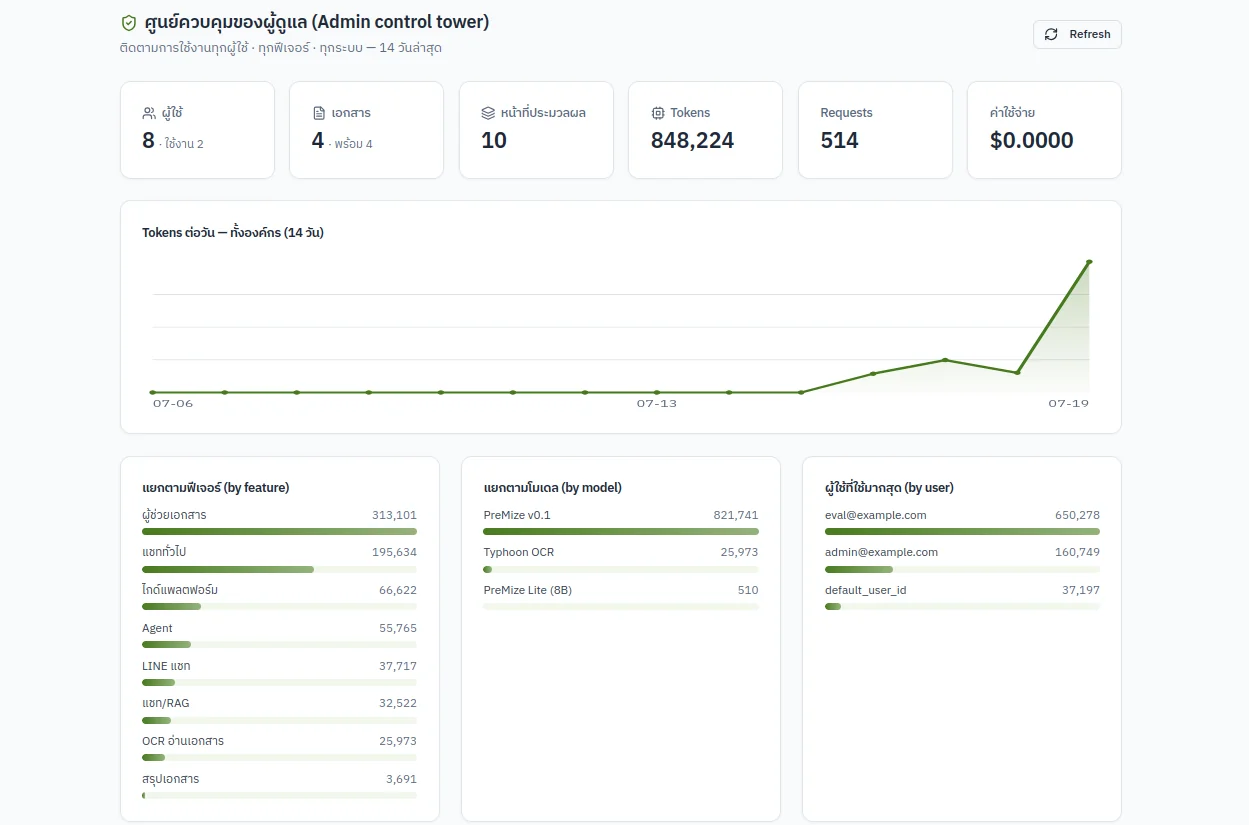Click the layers icon on หน้าที่ประมวลผล card
Screen dimensions: 1249x825
click(x=488, y=113)
